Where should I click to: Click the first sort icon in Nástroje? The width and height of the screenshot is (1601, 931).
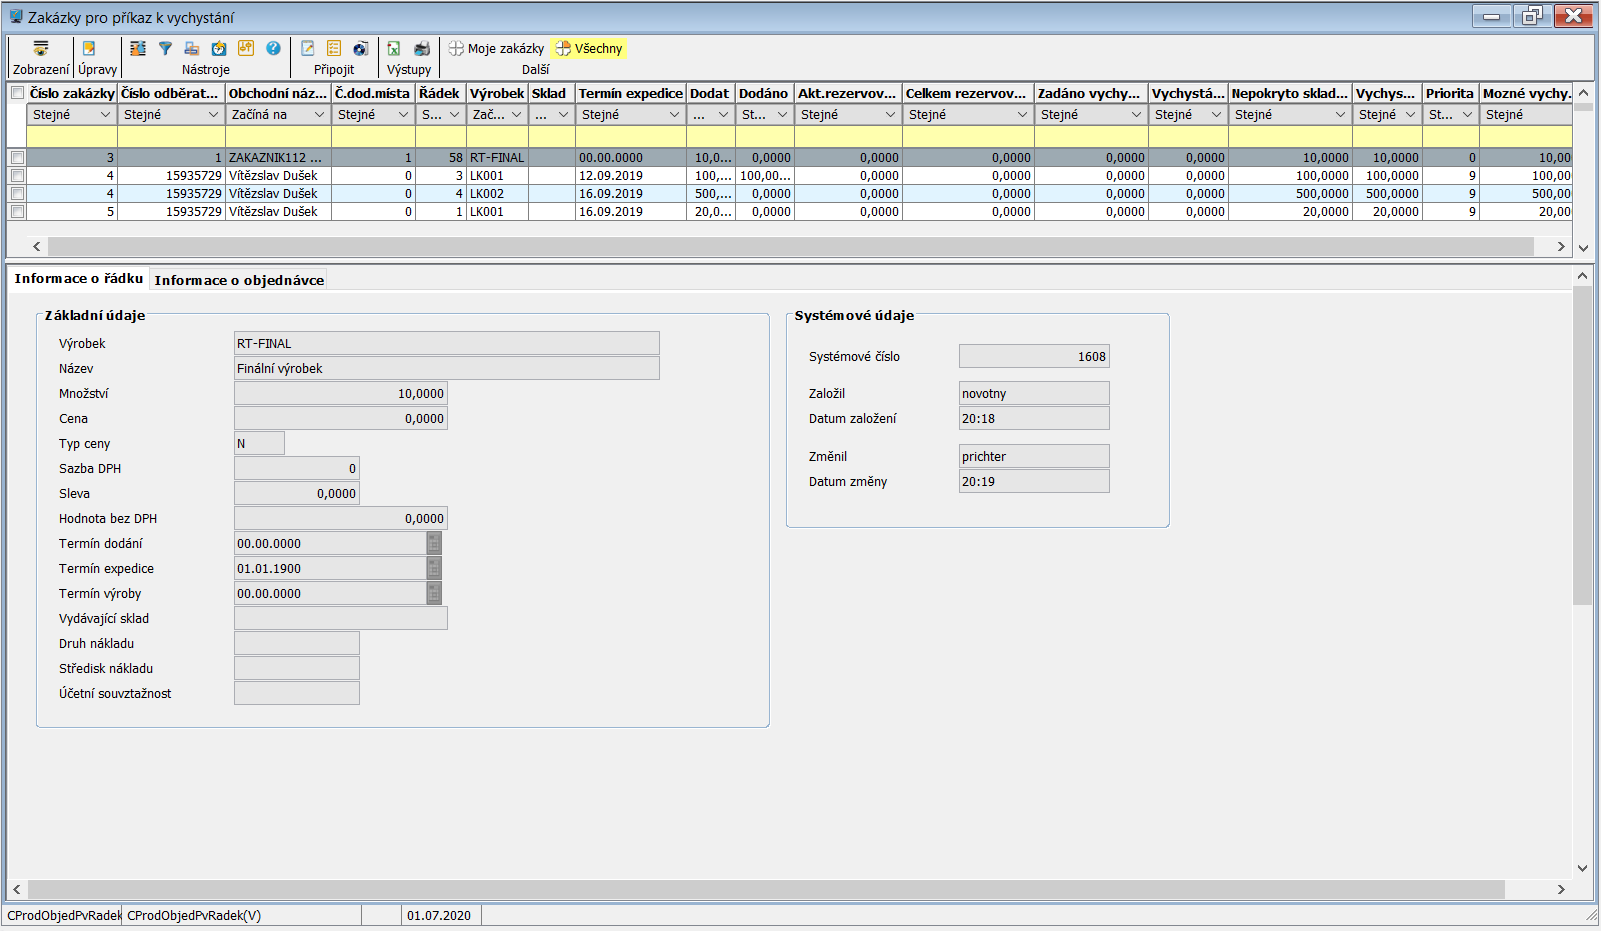click(x=138, y=48)
